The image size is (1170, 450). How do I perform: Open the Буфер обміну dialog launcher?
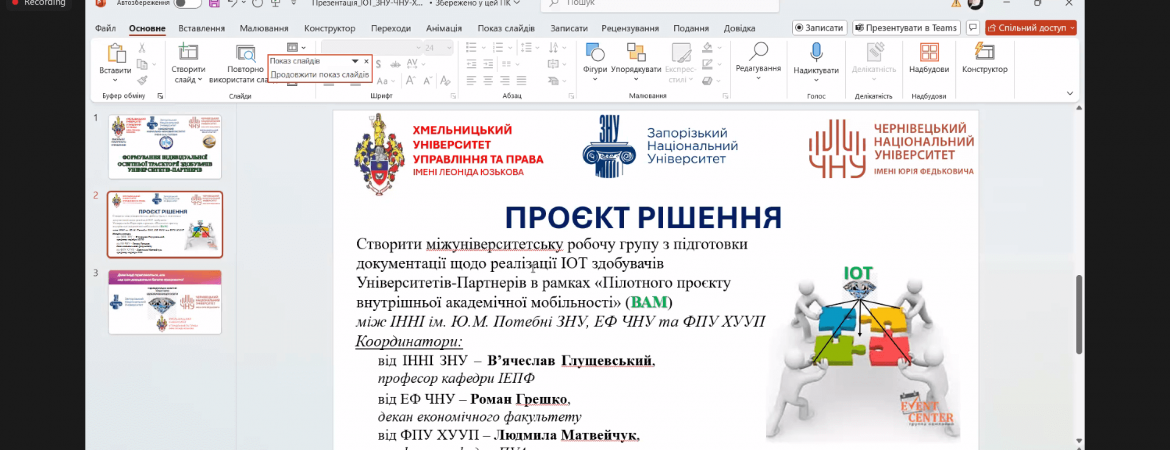[x=160, y=96]
